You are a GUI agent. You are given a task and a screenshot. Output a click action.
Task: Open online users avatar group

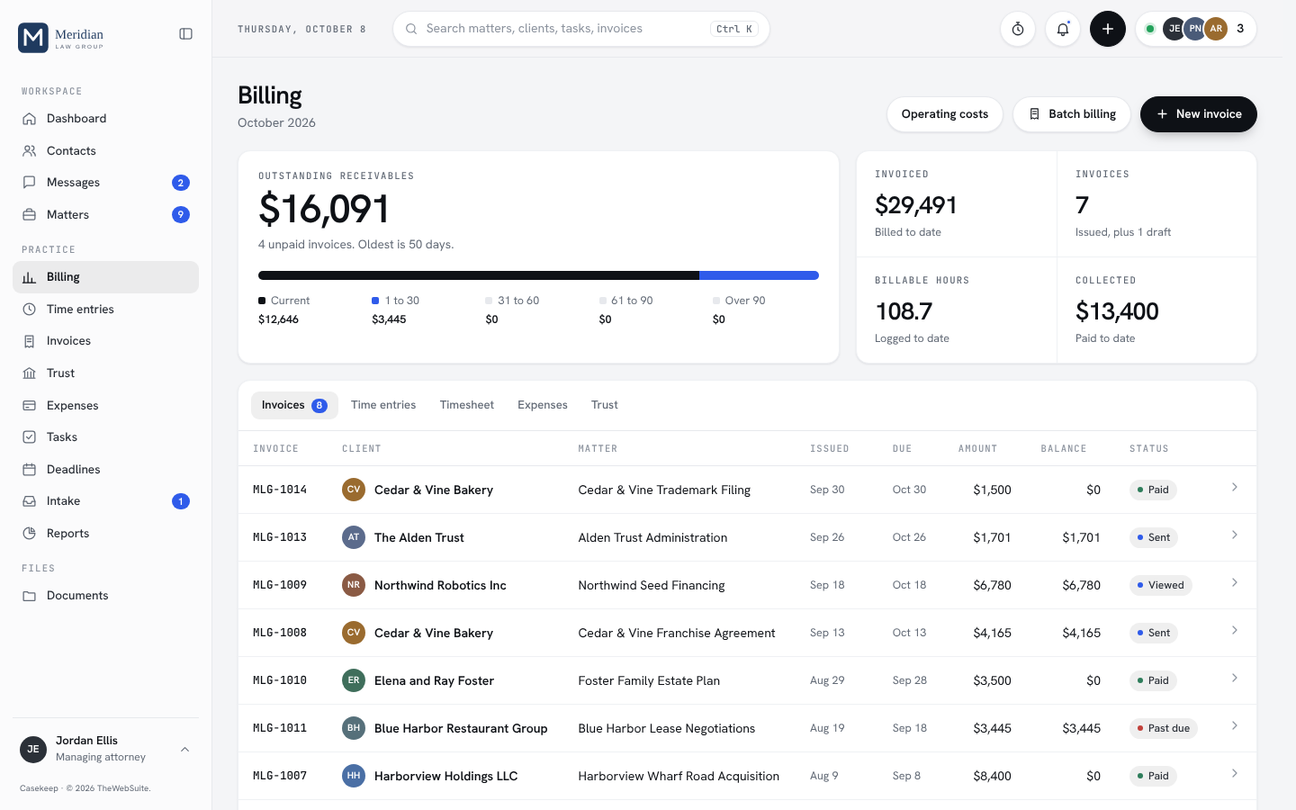pos(1196,29)
